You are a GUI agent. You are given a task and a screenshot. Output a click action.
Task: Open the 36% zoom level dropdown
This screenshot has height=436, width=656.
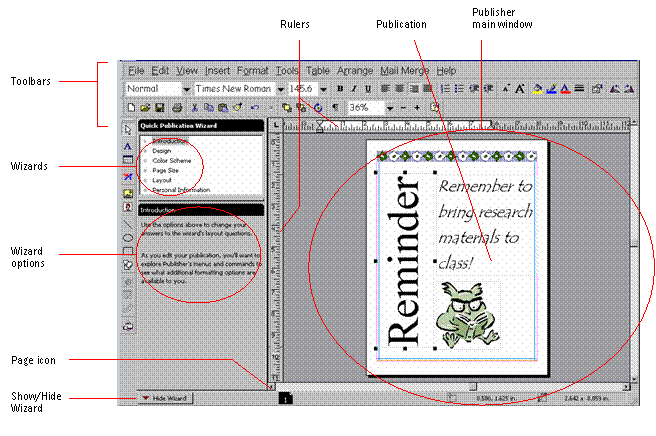(x=391, y=107)
